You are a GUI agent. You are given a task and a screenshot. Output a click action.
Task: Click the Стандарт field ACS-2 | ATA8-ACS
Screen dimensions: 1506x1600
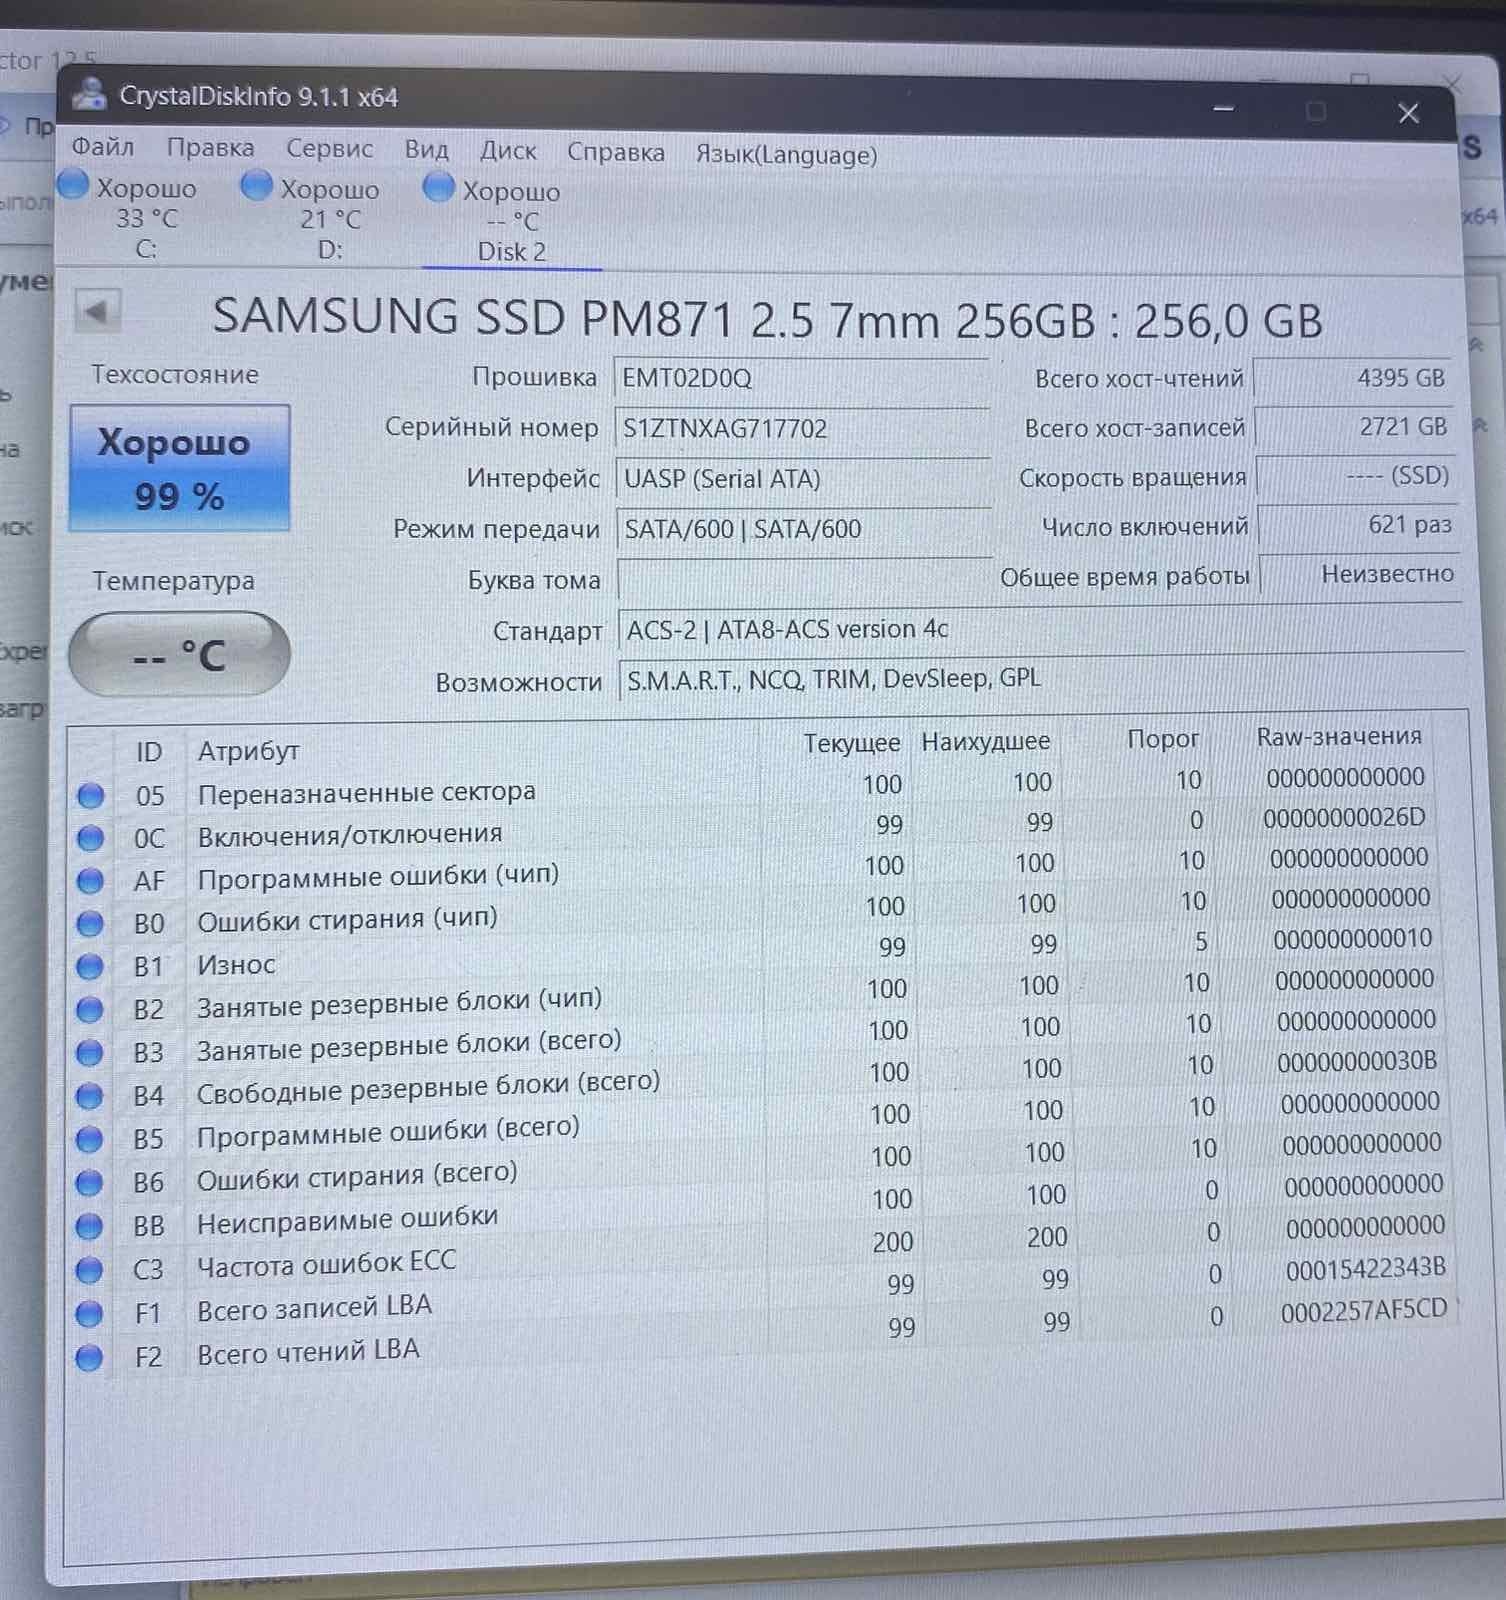coord(1040,629)
